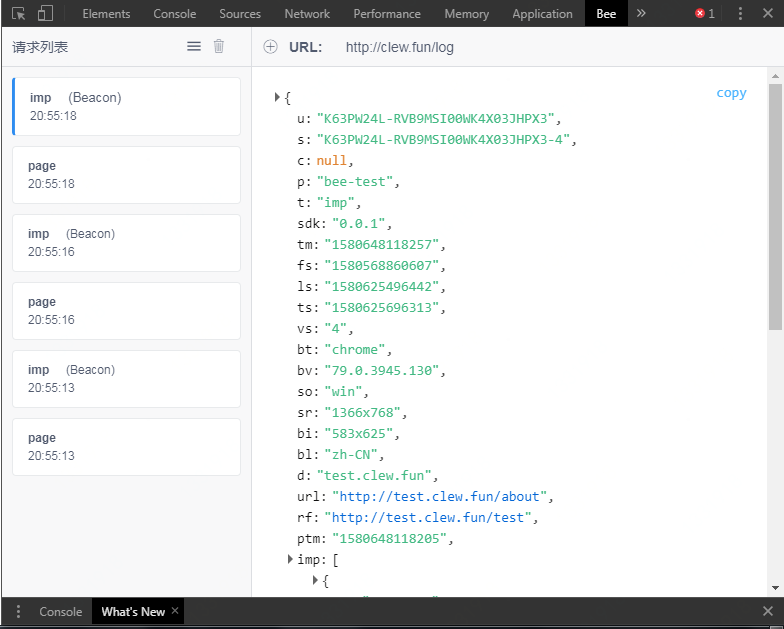784x629 pixels.
Task: Open the Memory tab
Action: pos(466,14)
